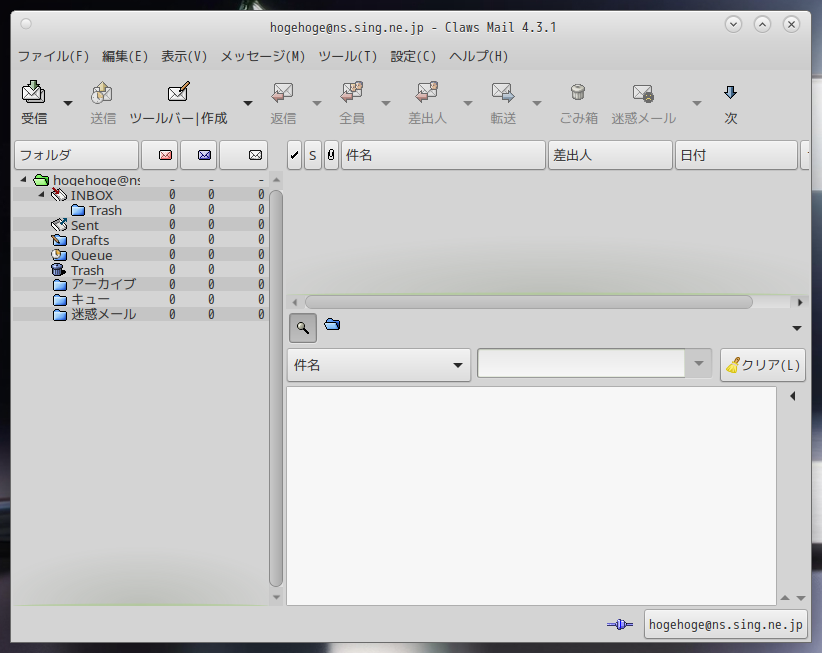Open the 設定(C) menu
The width and height of the screenshot is (822, 653).
pyautogui.click(x=413, y=56)
